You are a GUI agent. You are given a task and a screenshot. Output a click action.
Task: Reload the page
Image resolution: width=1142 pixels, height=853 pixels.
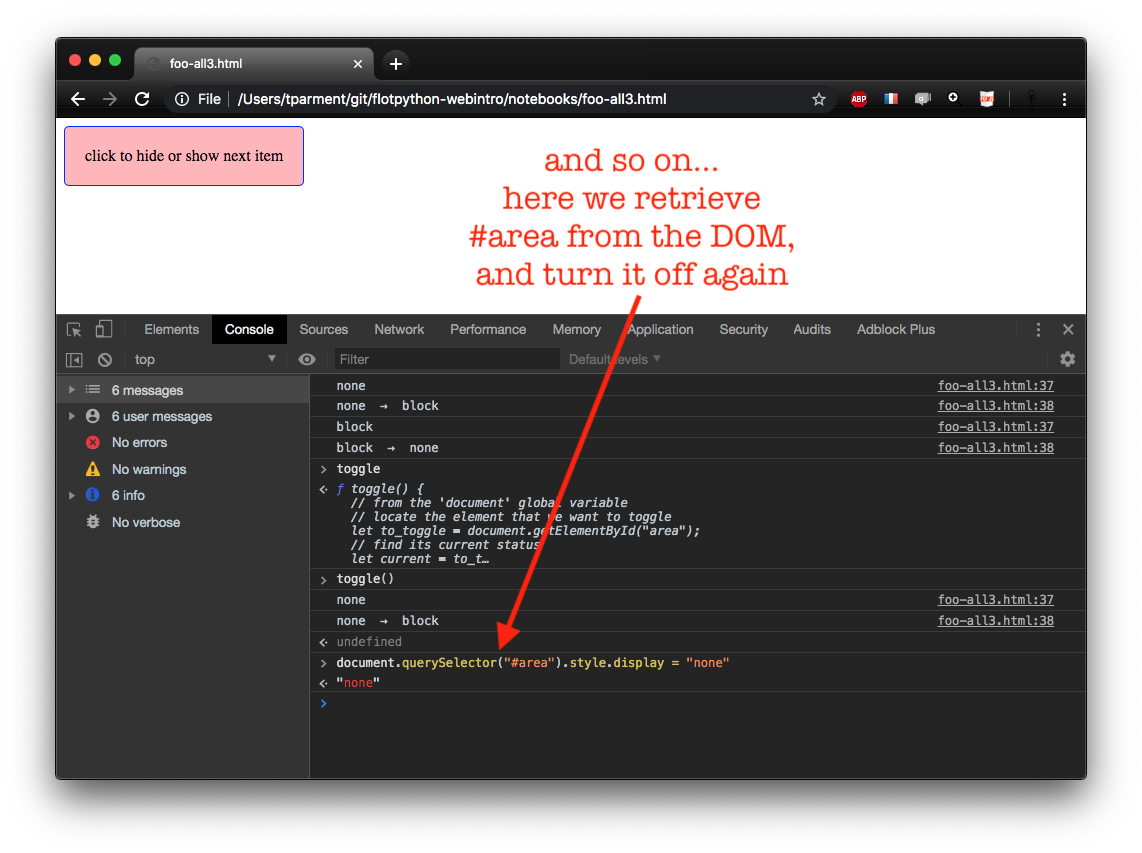(142, 99)
